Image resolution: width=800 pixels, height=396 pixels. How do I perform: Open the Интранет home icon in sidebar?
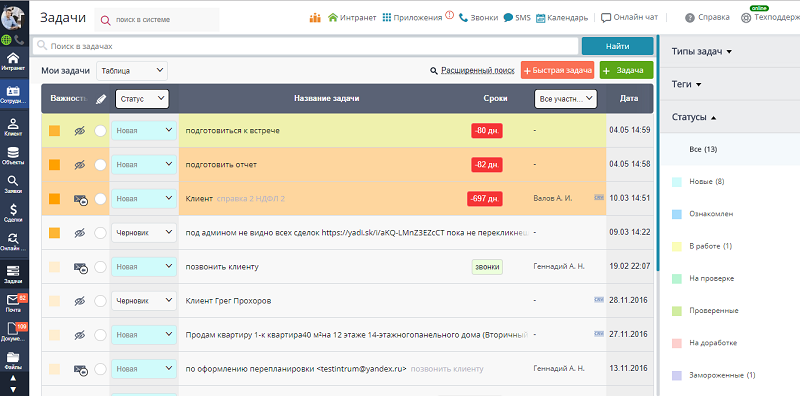(13, 58)
